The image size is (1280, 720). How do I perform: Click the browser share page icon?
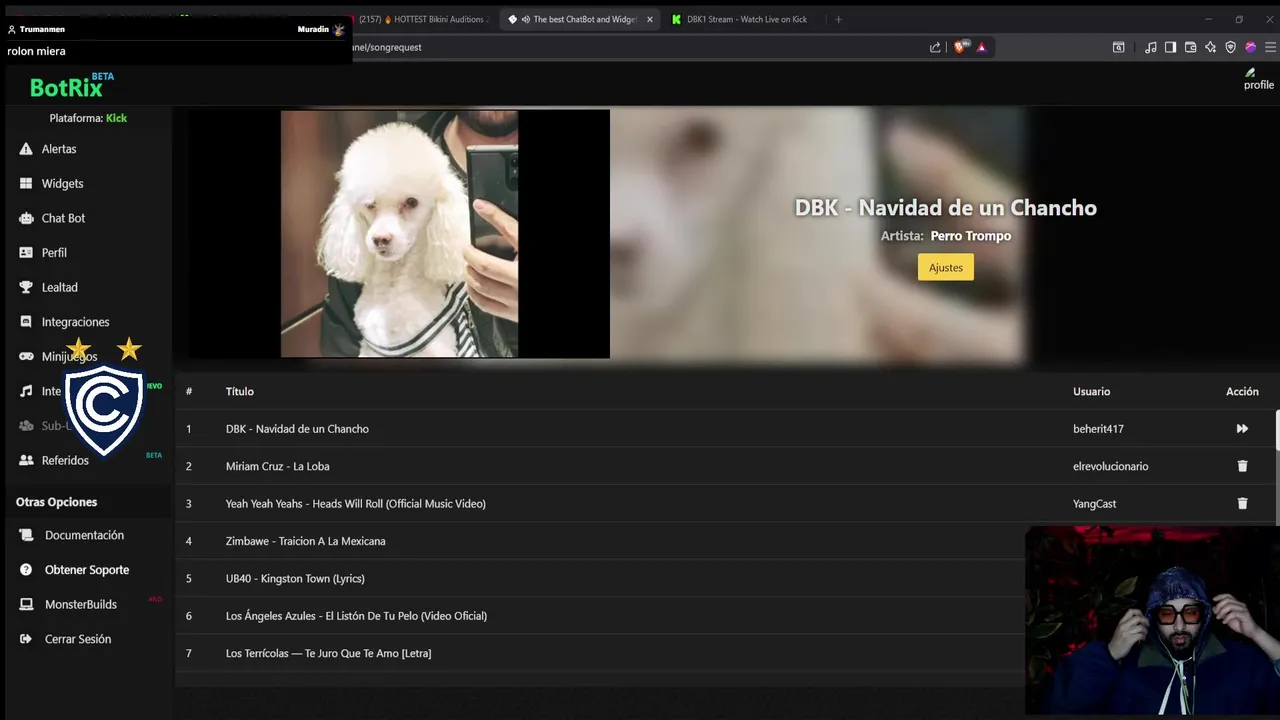click(x=935, y=47)
